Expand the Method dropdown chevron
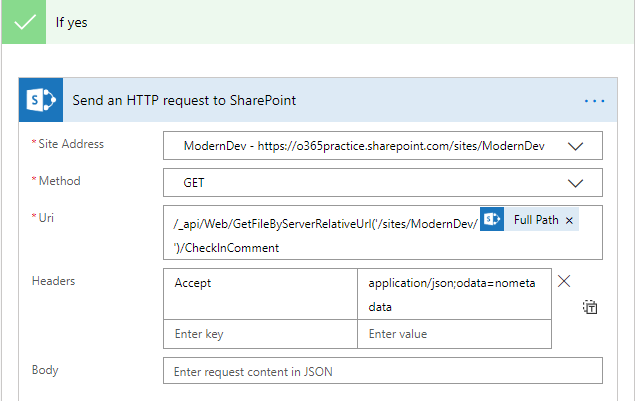This screenshot has height=401, width=635. pyautogui.click(x=575, y=183)
